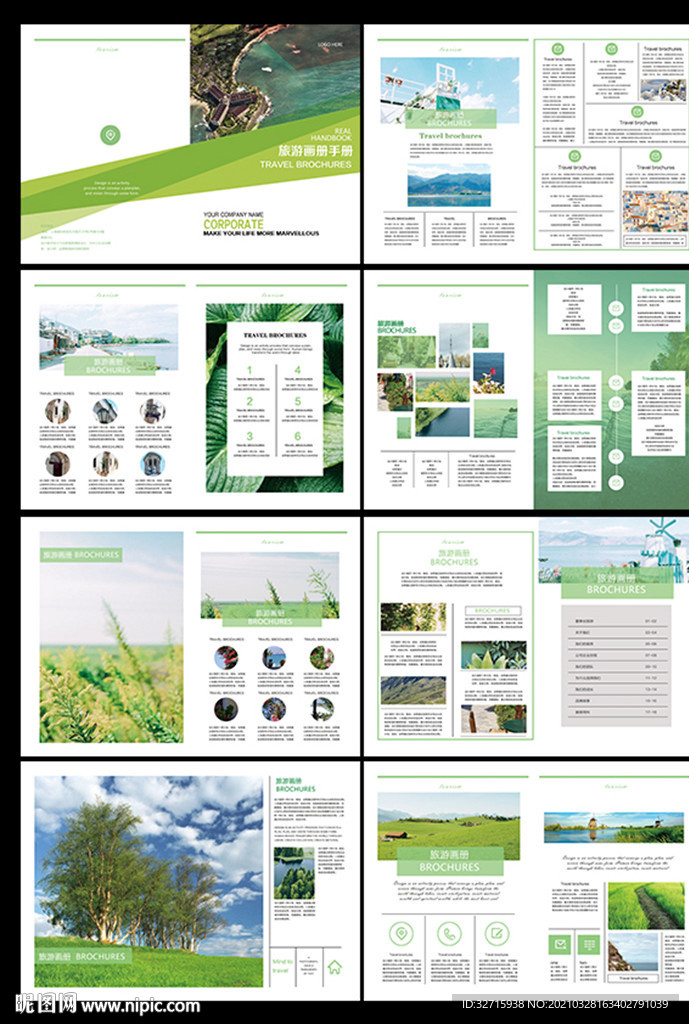Click the outlined location pin circle icon

[x=401, y=933]
